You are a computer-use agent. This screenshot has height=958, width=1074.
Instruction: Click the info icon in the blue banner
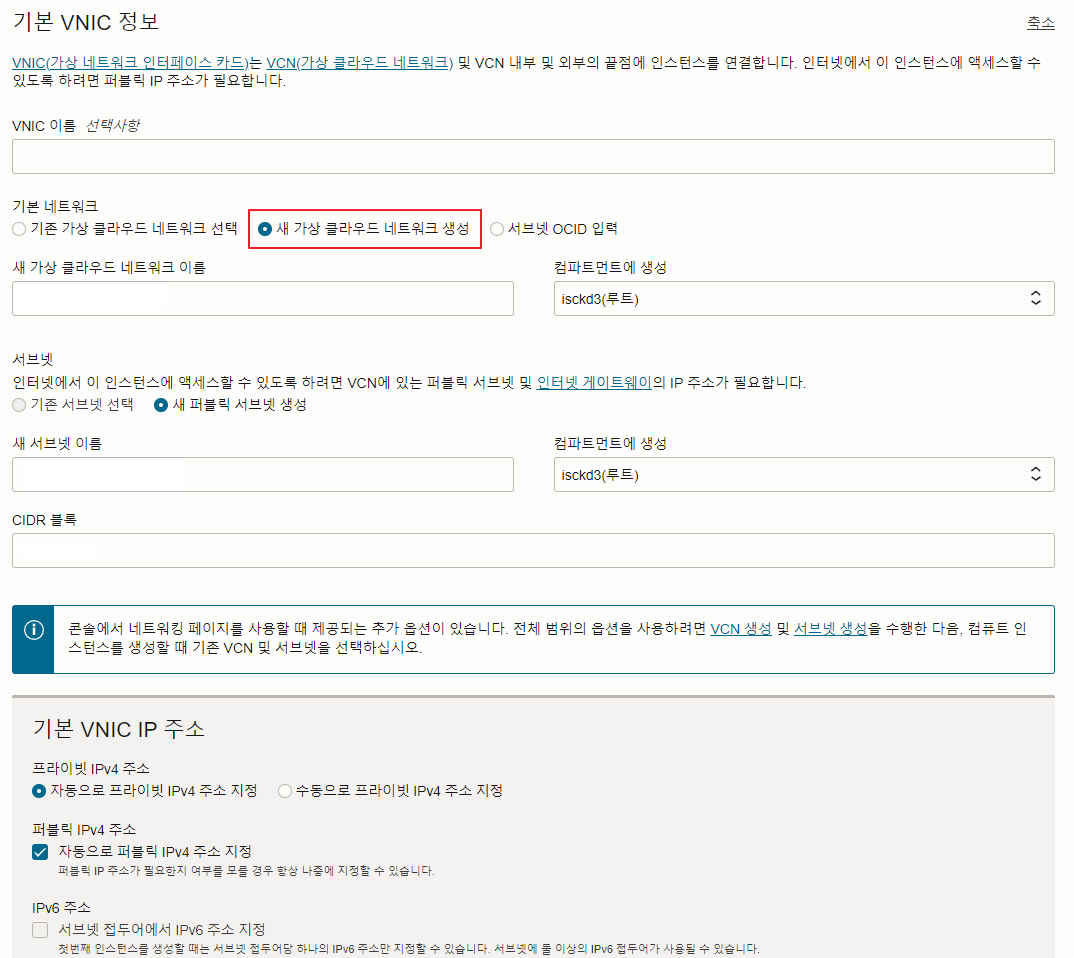tap(34, 629)
